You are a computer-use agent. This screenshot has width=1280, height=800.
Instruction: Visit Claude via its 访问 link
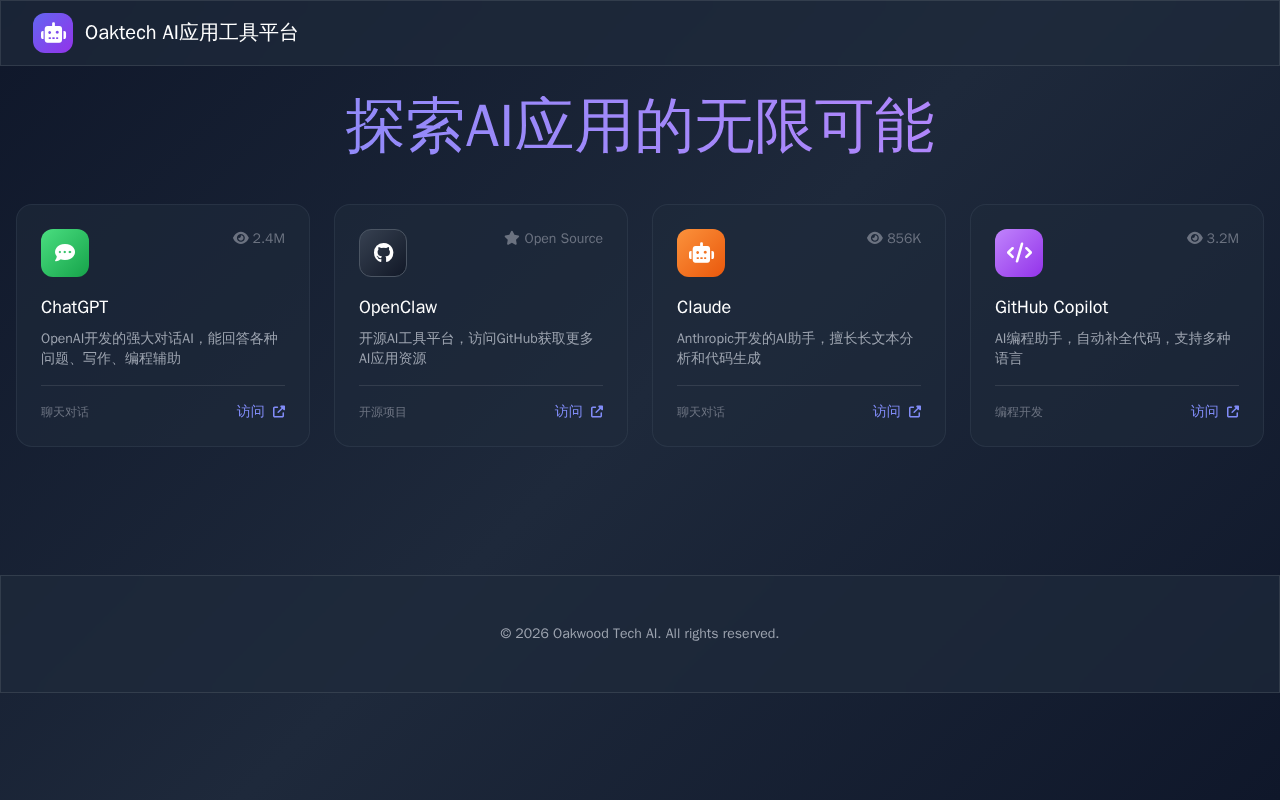pos(897,412)
